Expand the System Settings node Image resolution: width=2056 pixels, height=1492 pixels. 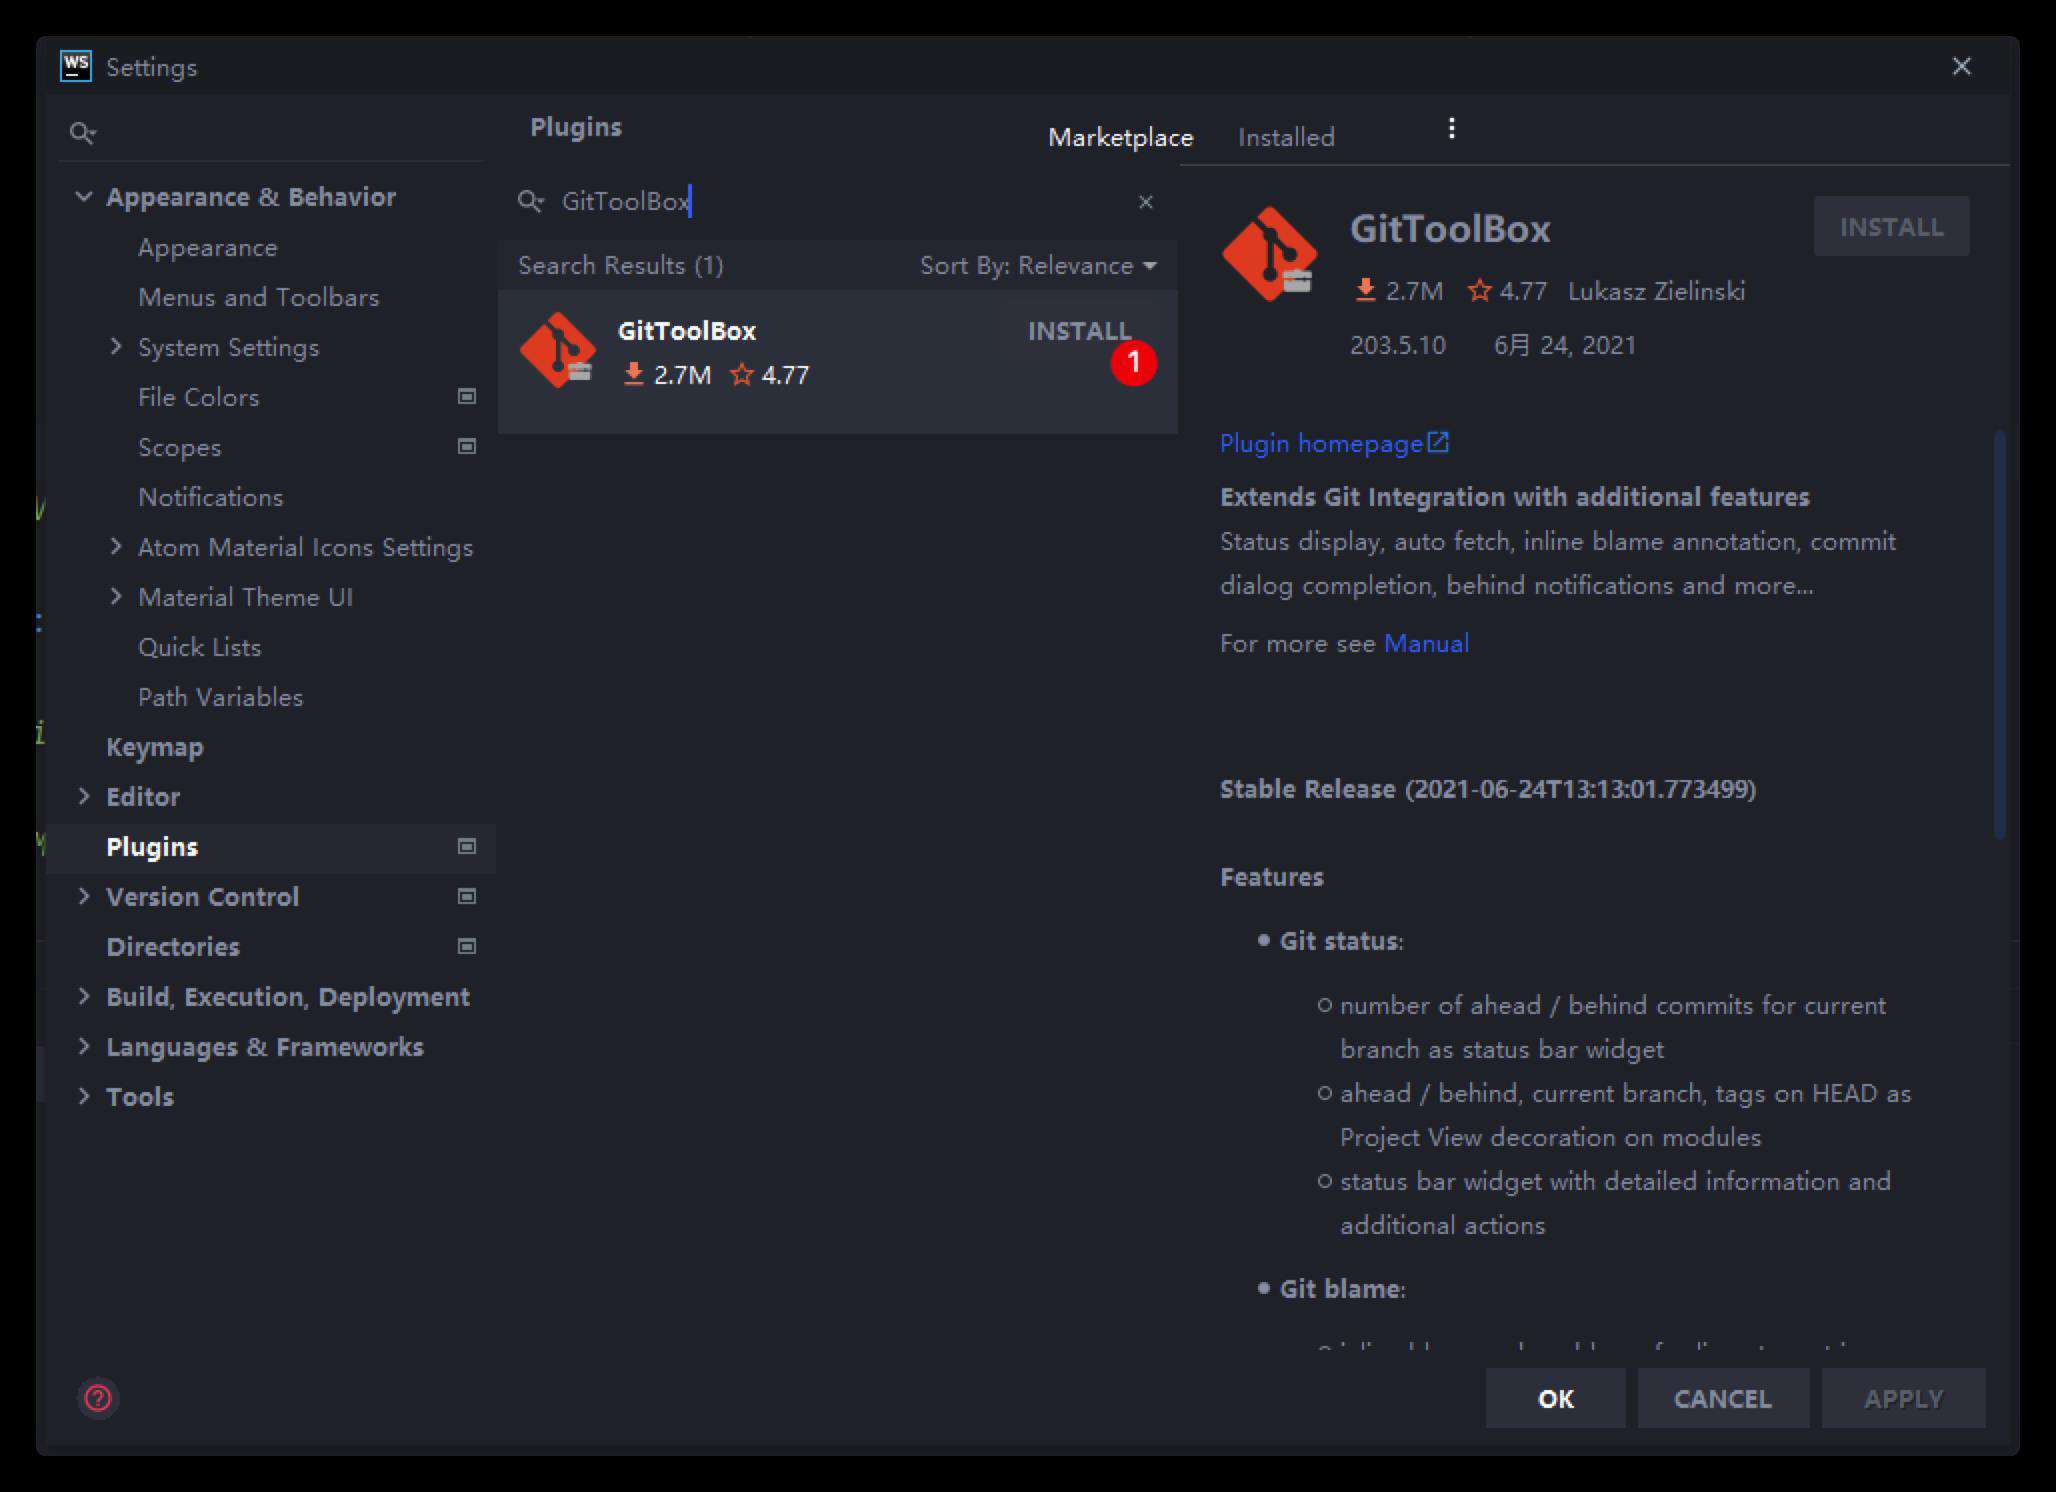click(116, 347)
